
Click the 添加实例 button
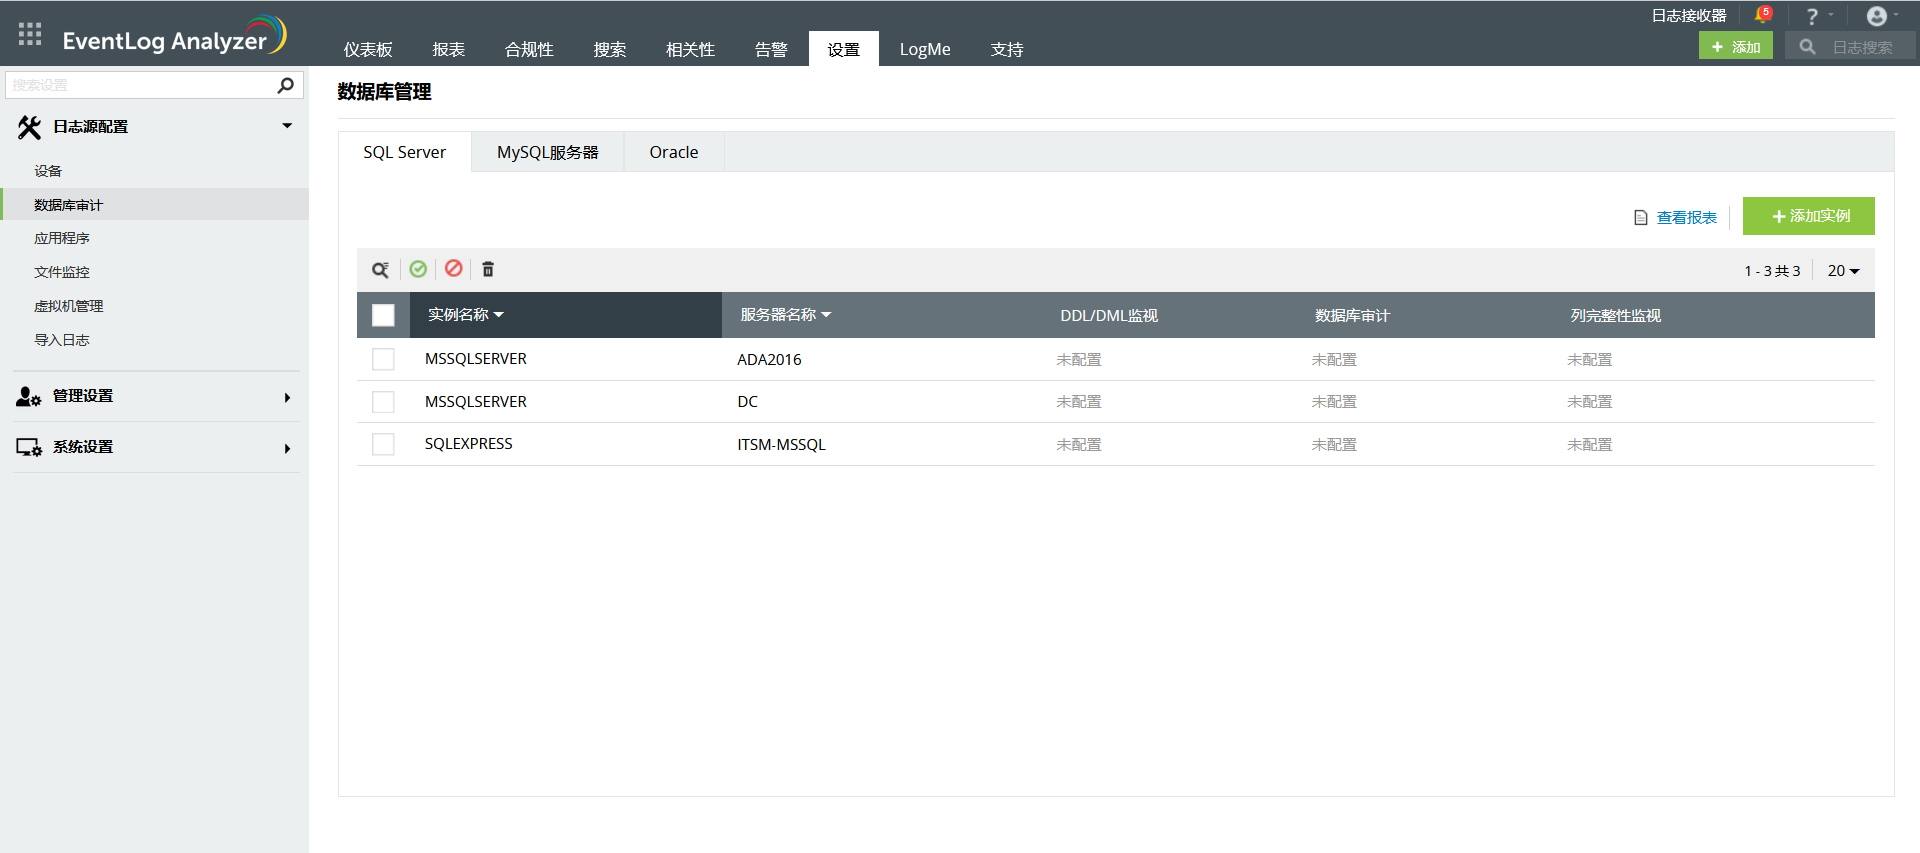[1808, 216]
